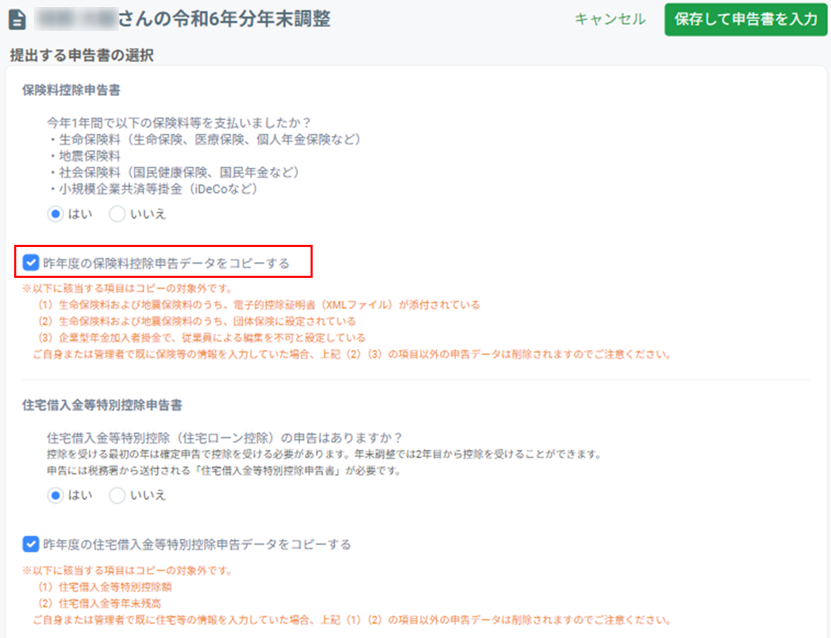Click the 住宅借入金等特別控除申告書 section title

[102, 405]
